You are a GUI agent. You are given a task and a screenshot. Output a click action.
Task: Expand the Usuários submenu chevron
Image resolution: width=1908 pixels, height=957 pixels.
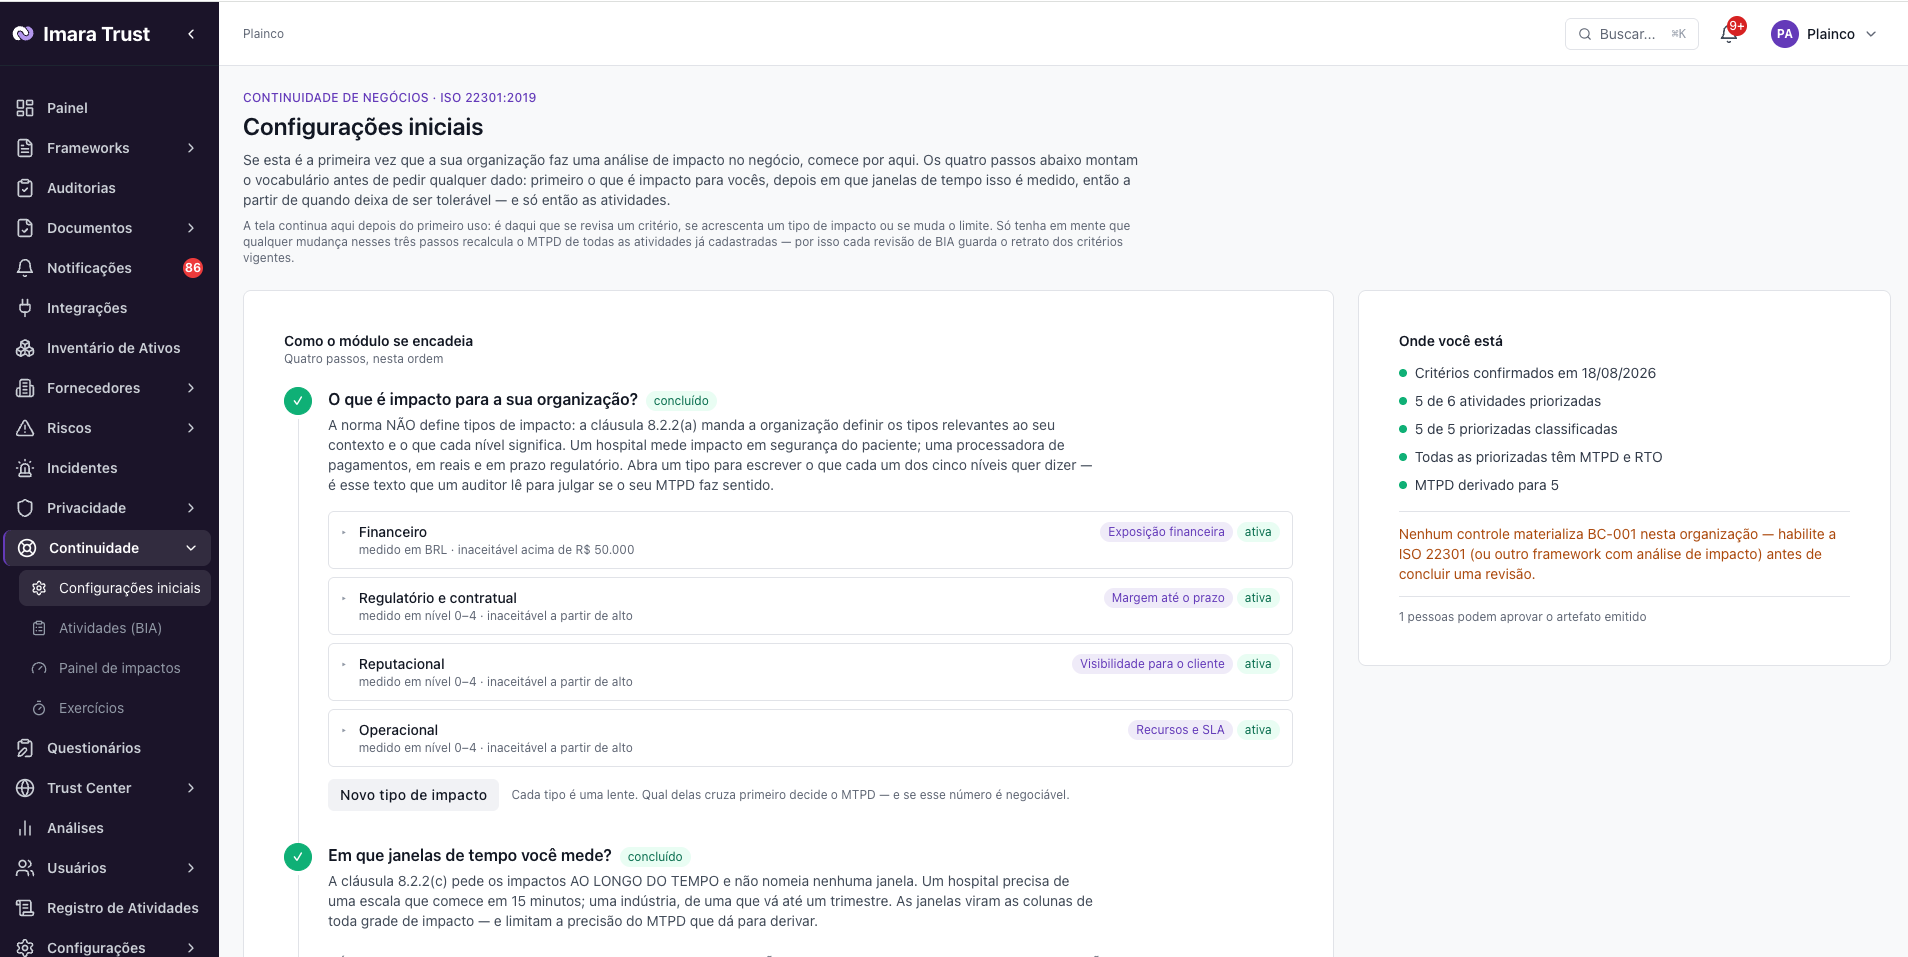coord(191,868)
